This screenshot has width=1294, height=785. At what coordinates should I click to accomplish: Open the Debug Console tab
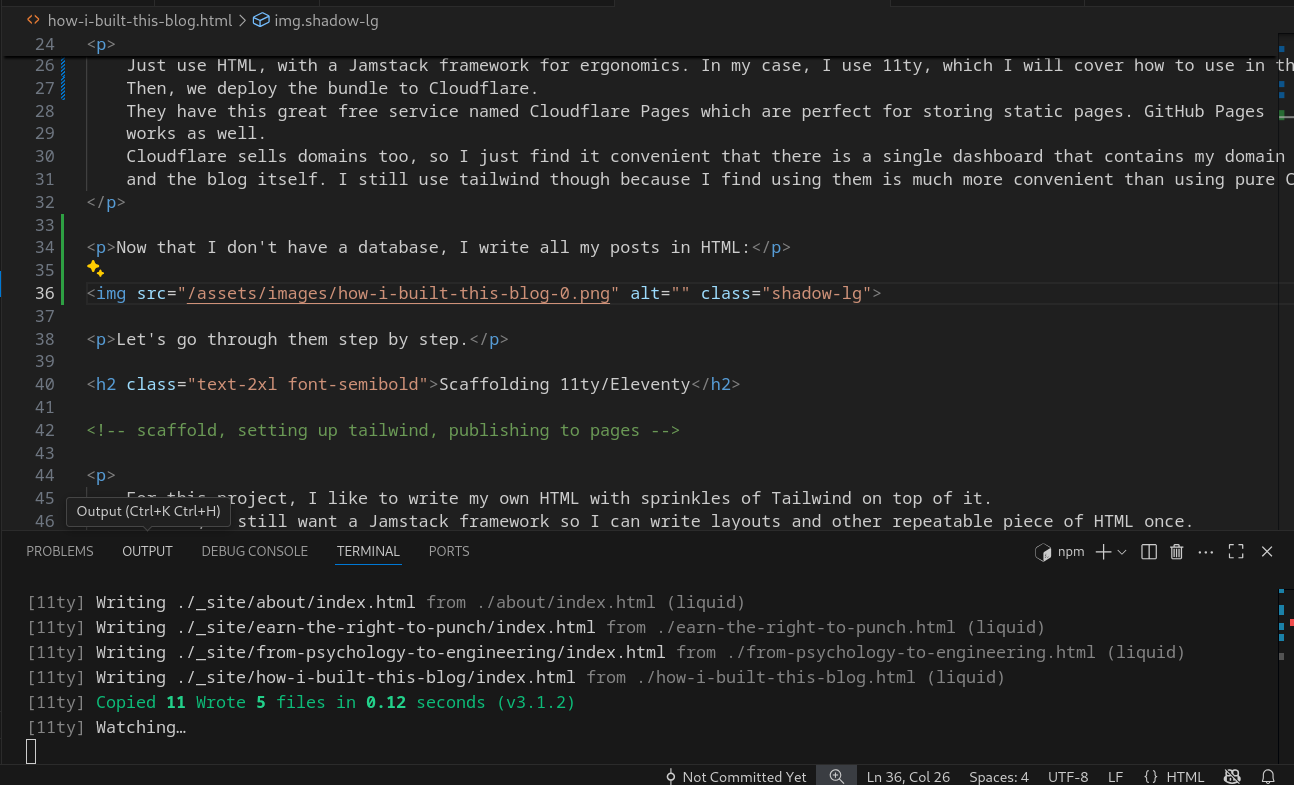click(254, 551)
